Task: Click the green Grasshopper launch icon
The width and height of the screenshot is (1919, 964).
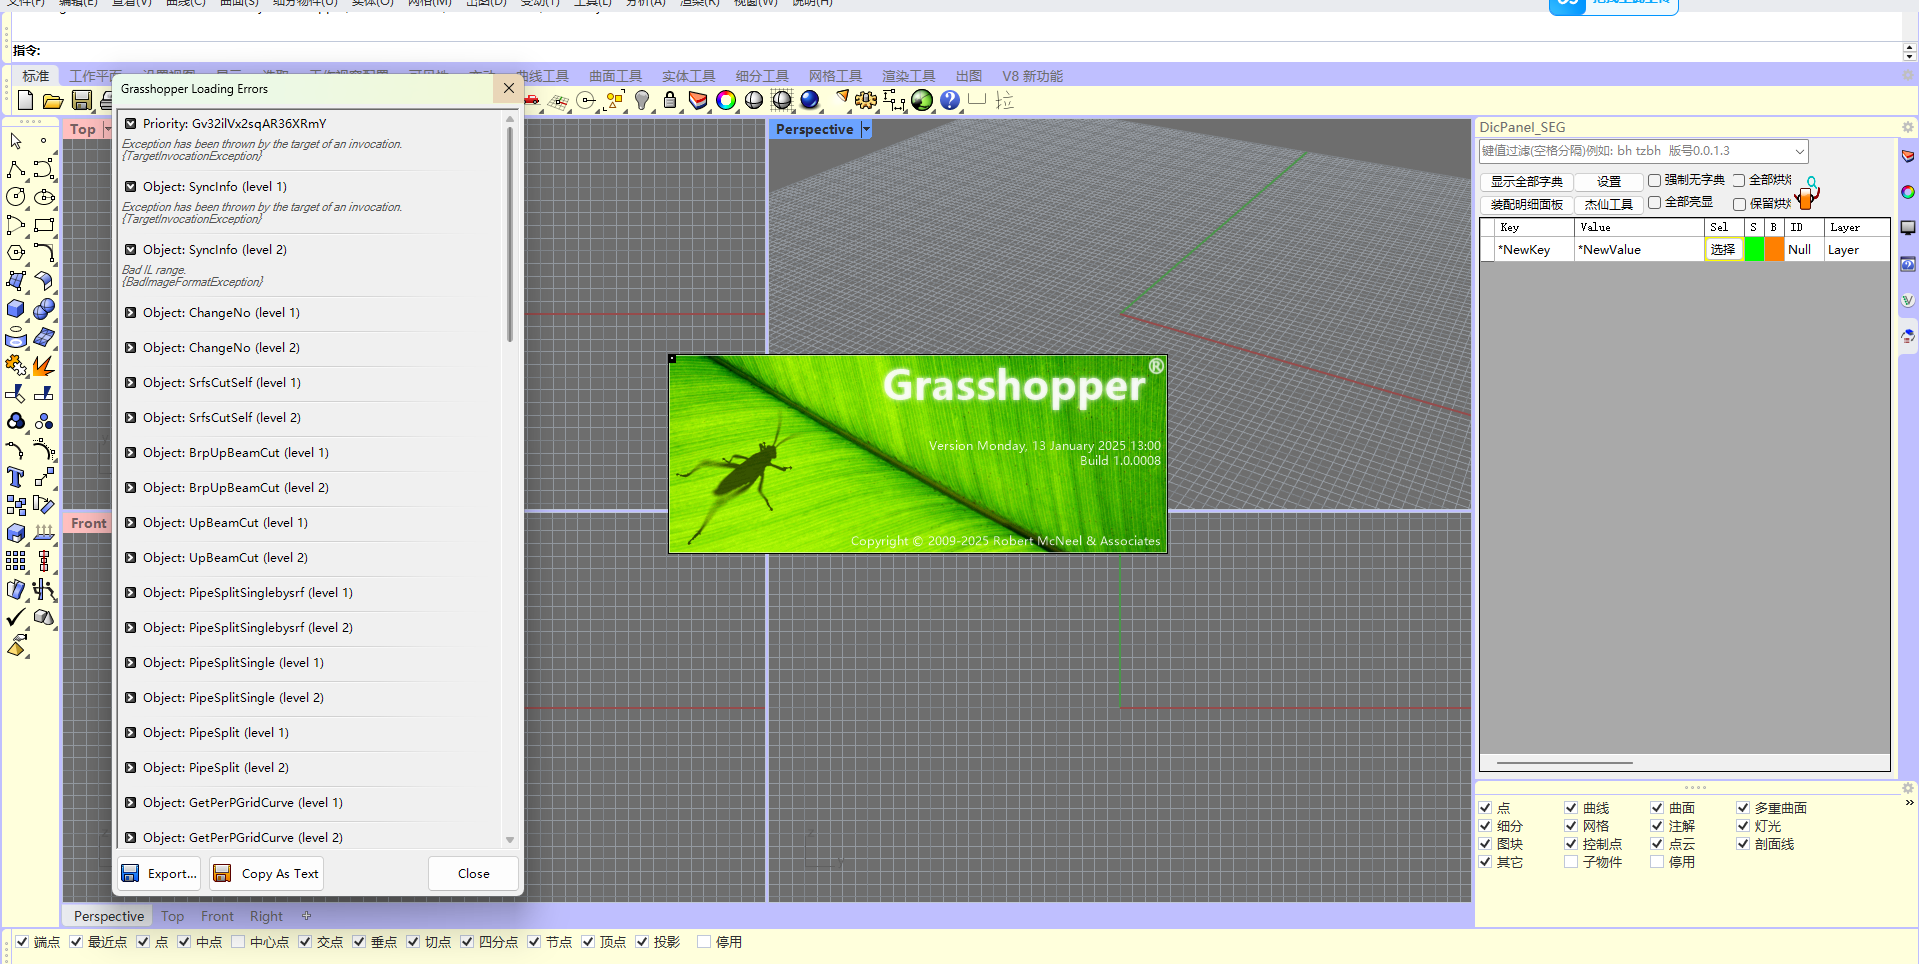Action: (x=922, y=100)
